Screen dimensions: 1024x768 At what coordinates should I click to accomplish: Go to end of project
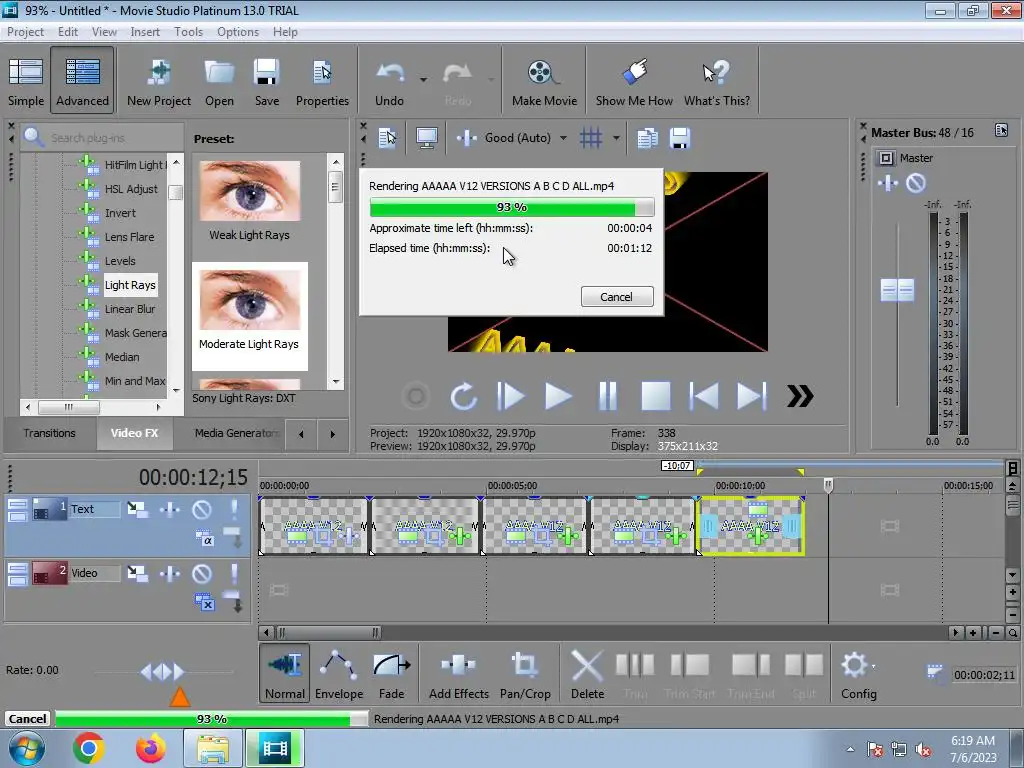point(752,396)
